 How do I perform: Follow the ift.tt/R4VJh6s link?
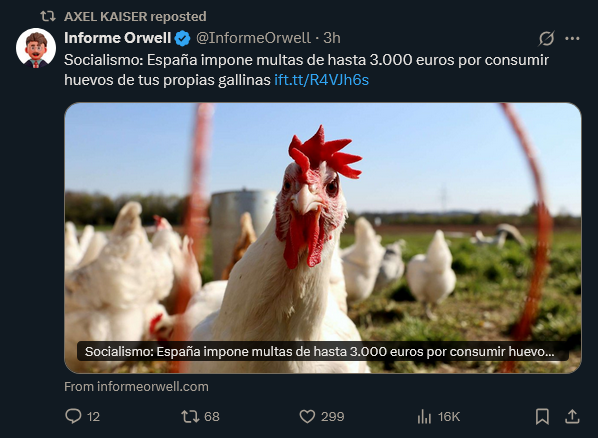tap(322, 80)
